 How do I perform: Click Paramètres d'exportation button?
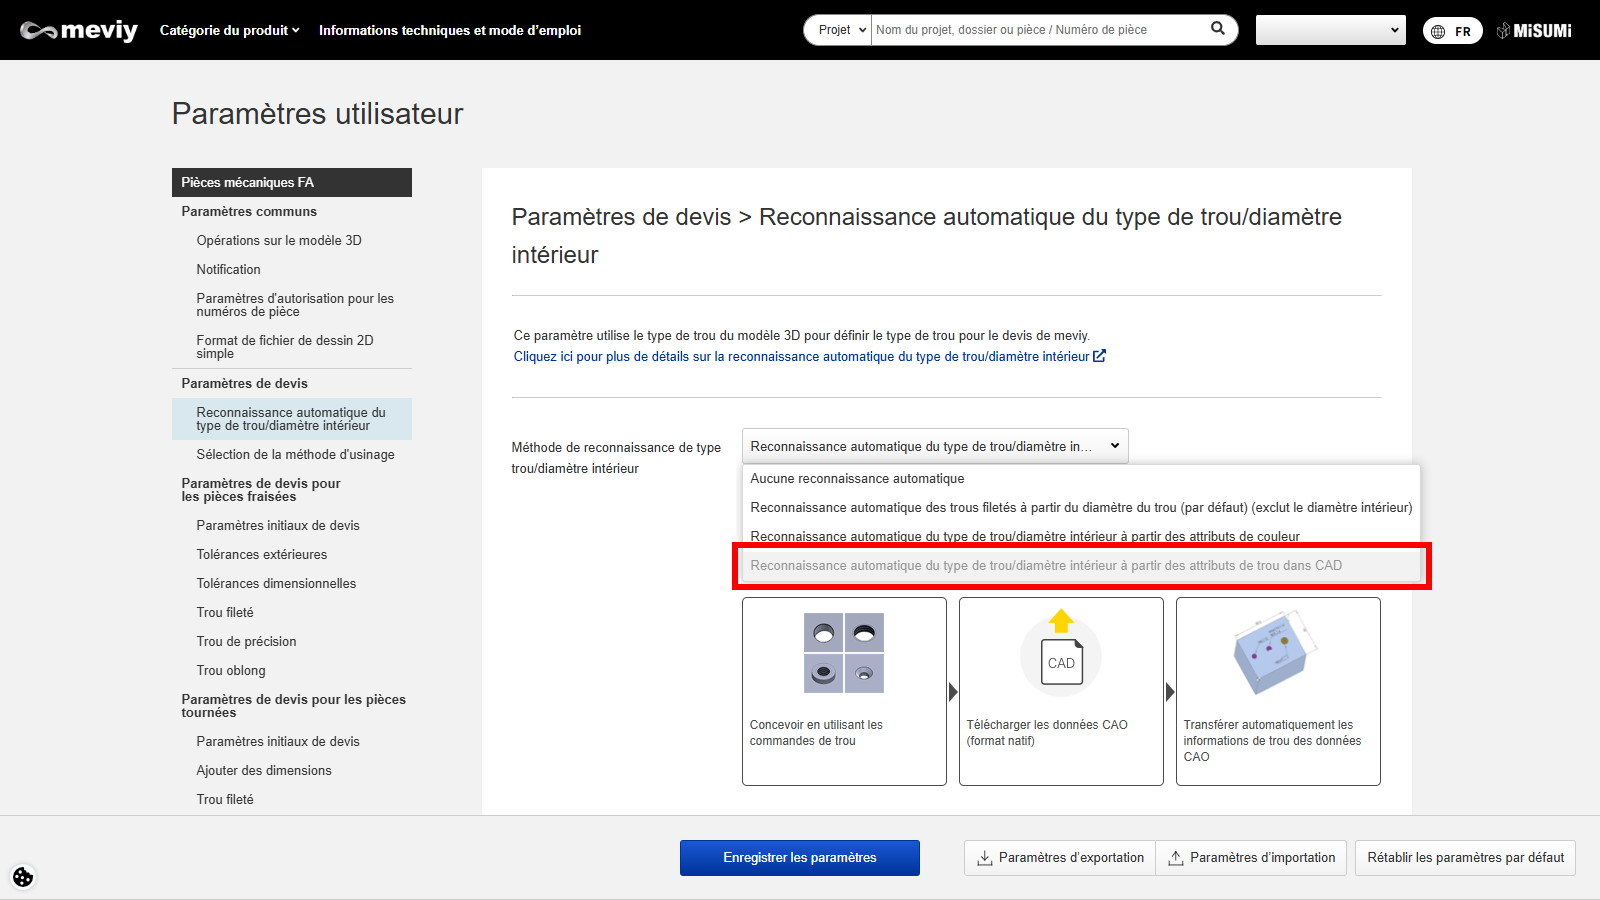click(x=1060, y=858)
